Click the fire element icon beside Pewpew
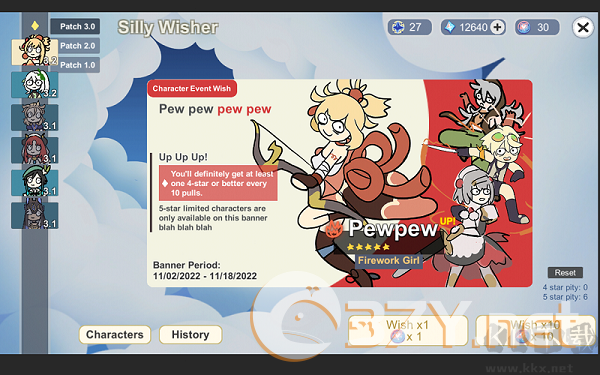 point(334,229)
